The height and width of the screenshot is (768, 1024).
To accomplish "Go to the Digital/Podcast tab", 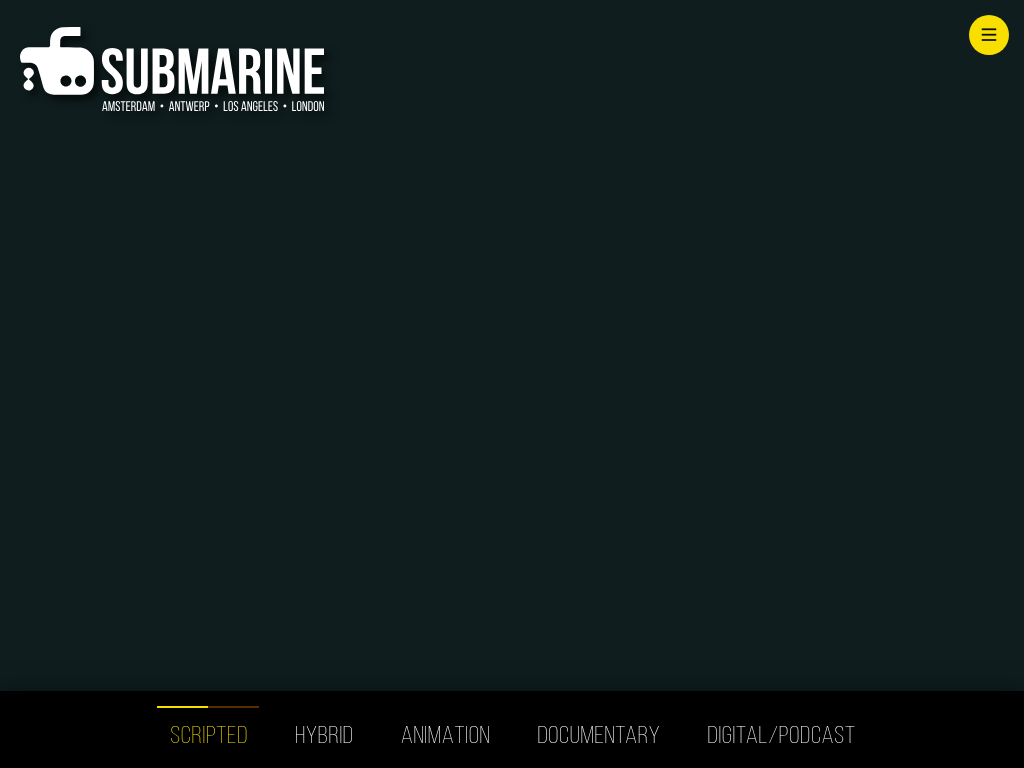I will [780, 735].
